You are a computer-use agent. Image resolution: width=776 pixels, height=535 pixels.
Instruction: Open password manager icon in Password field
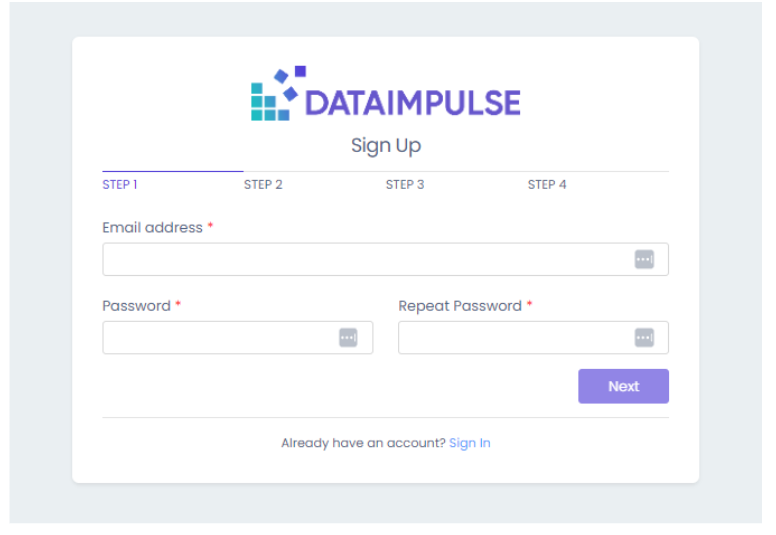(x=348, y=338)
